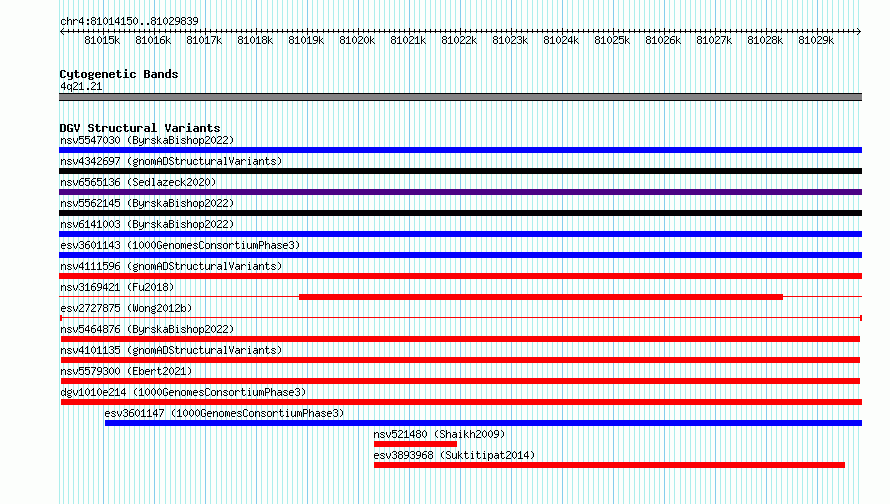Click the 81018k ruler tick label

pos(255,40)
